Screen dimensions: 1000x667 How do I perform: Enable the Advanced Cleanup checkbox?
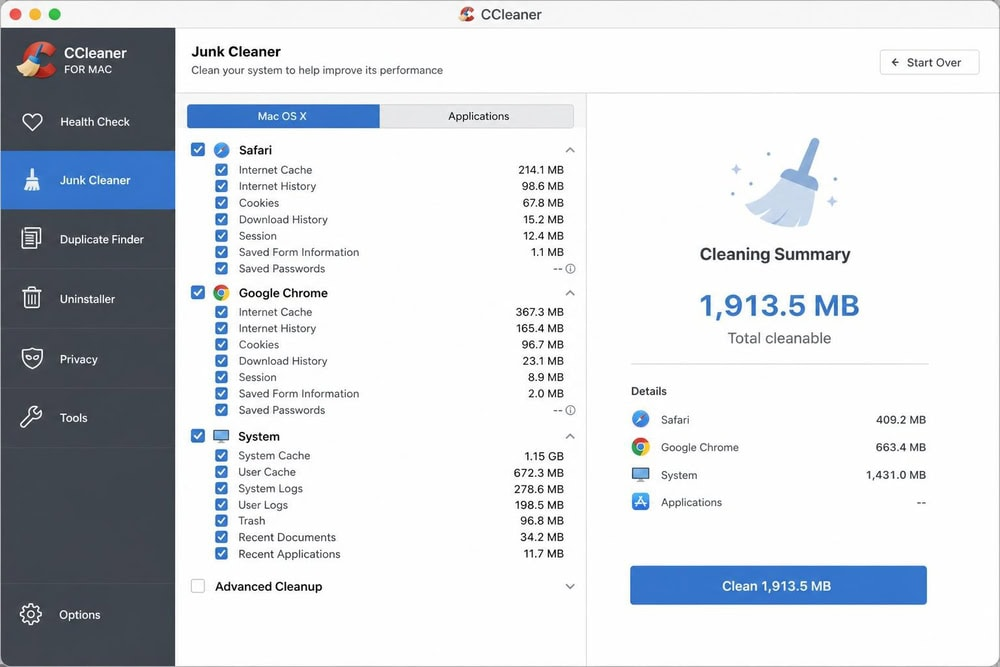tap(198, 586)
